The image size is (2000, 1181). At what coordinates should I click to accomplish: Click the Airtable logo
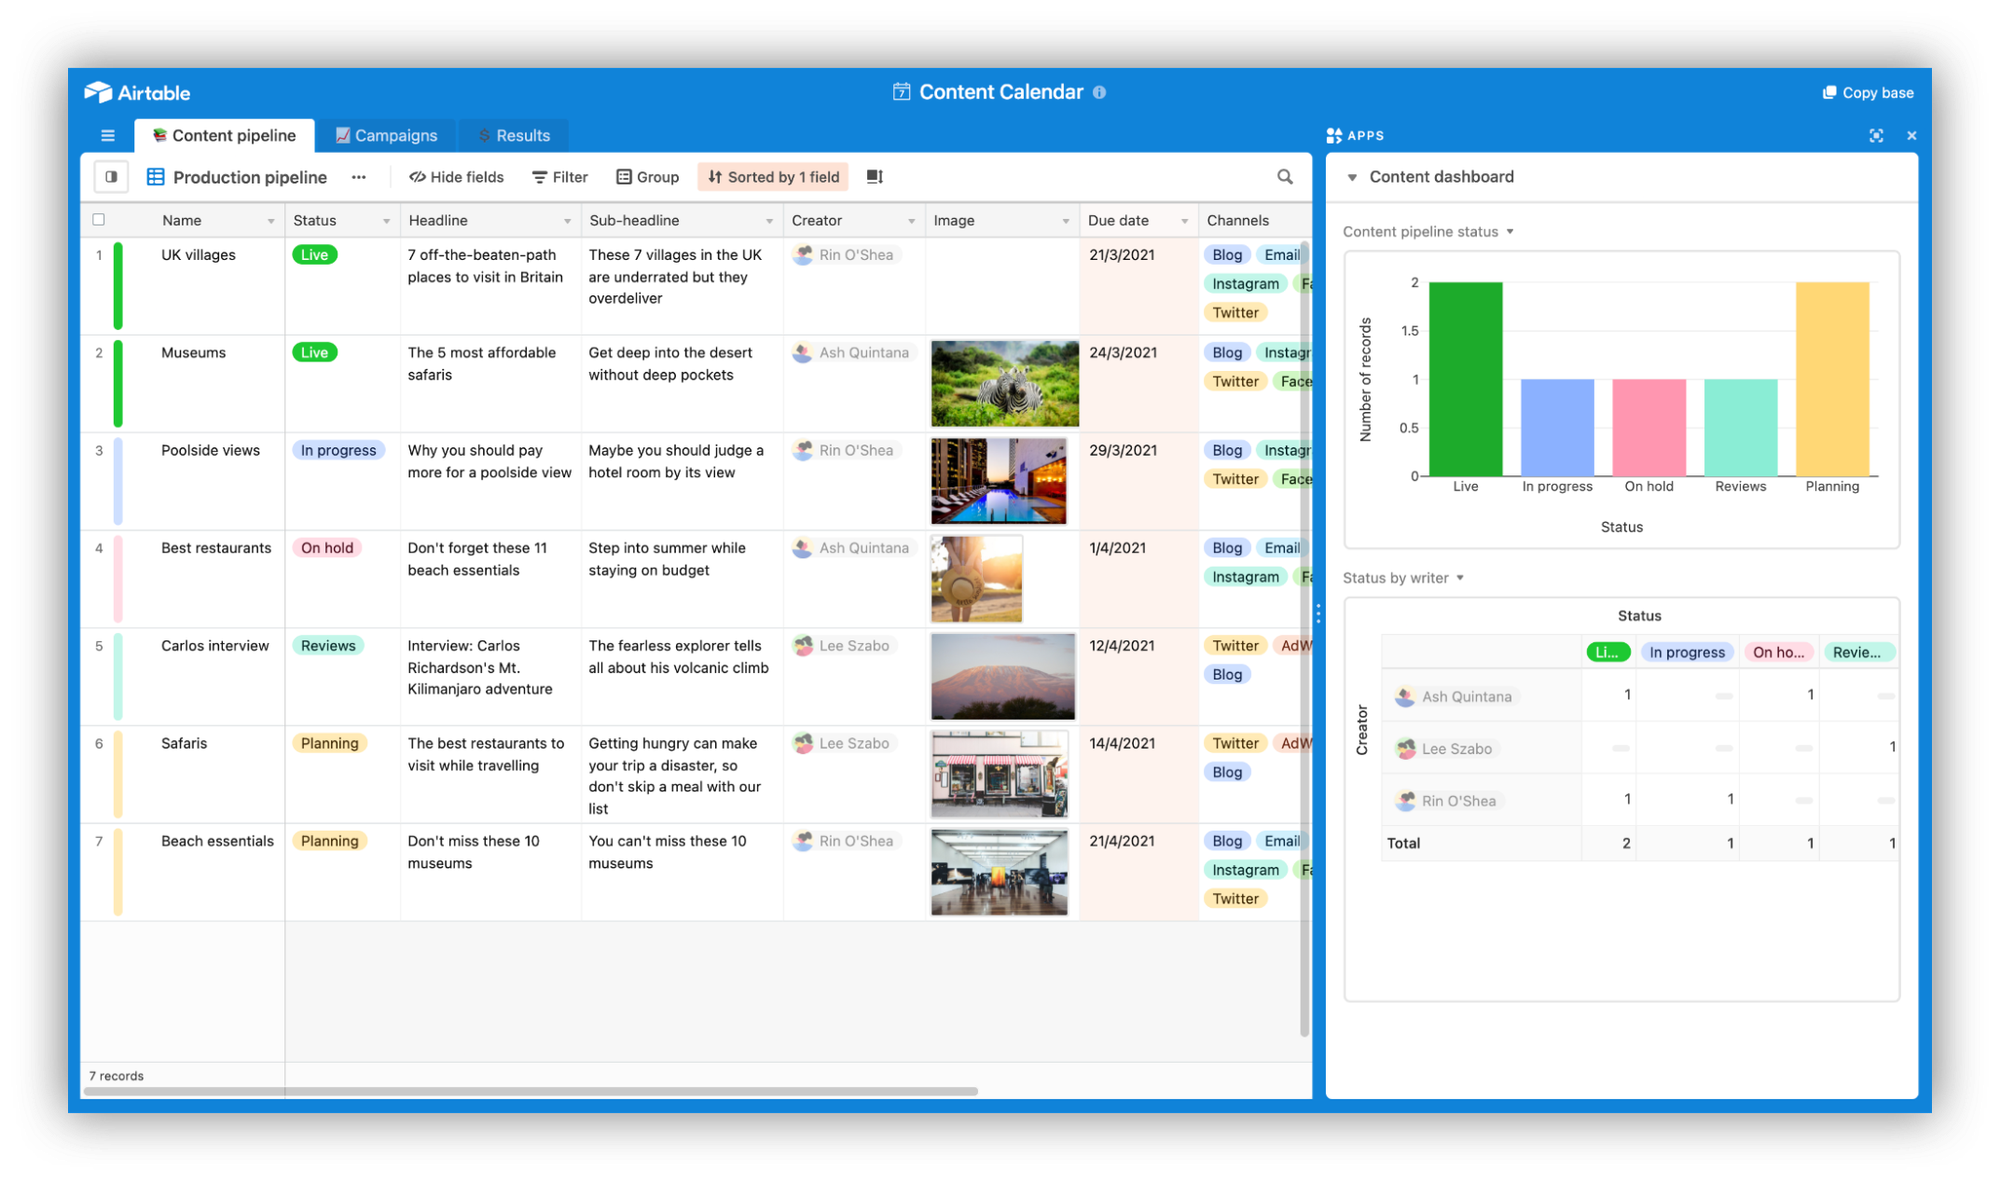tap(137, 92)
